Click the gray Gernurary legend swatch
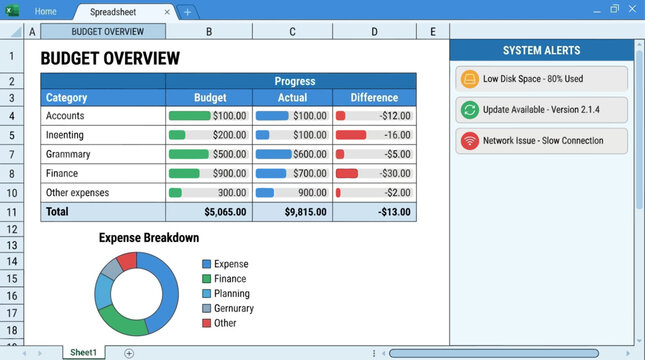The image size is (645, 360). pos(206,308)
